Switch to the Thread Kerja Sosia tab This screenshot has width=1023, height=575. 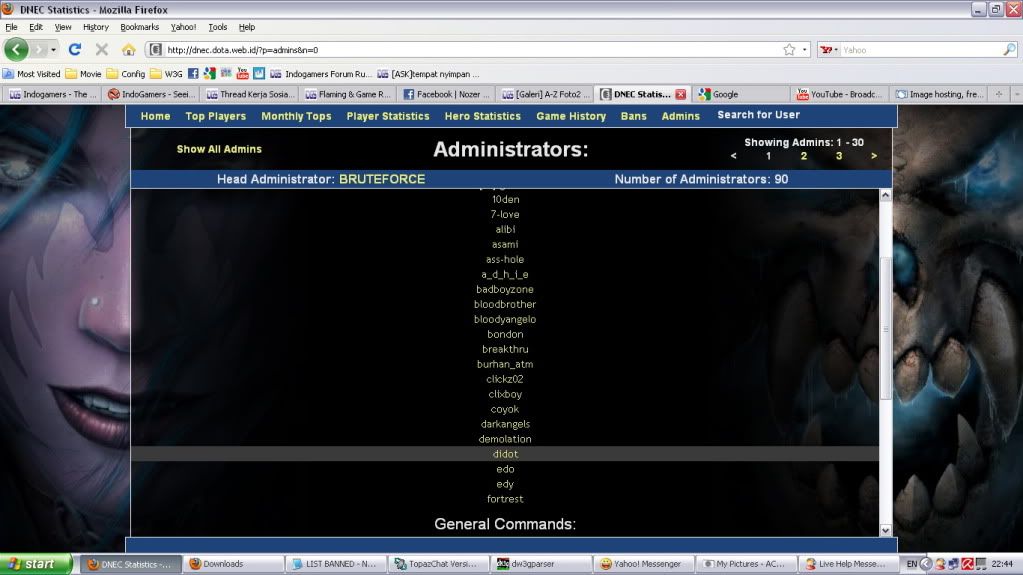[x=250, y=94]
